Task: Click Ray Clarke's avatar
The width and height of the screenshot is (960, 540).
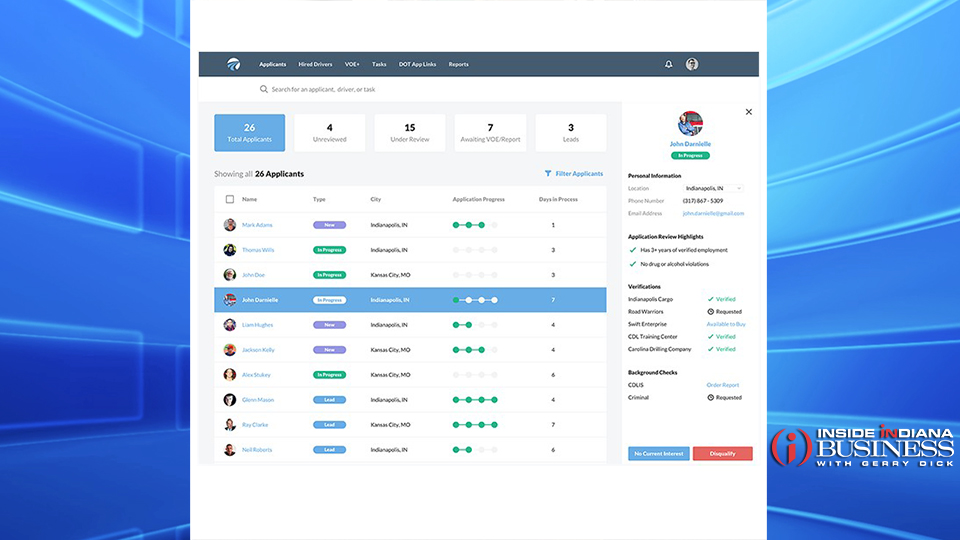Action: (230, 425)
